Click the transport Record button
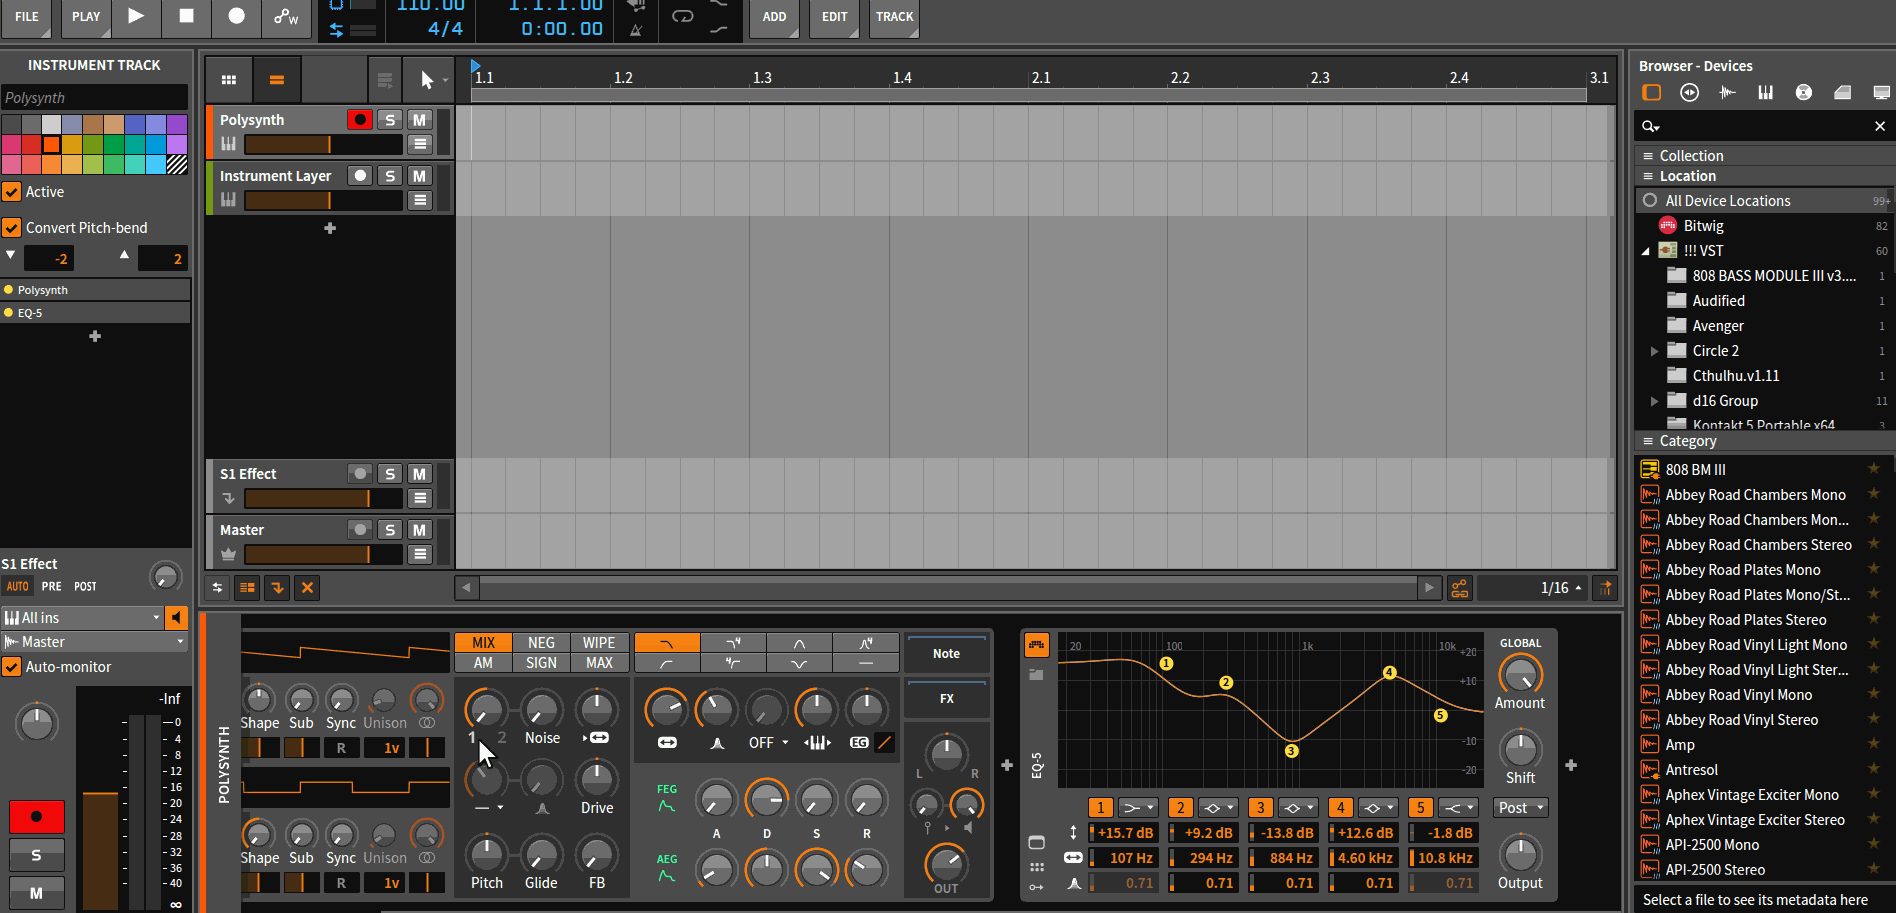 pos(236,16)
